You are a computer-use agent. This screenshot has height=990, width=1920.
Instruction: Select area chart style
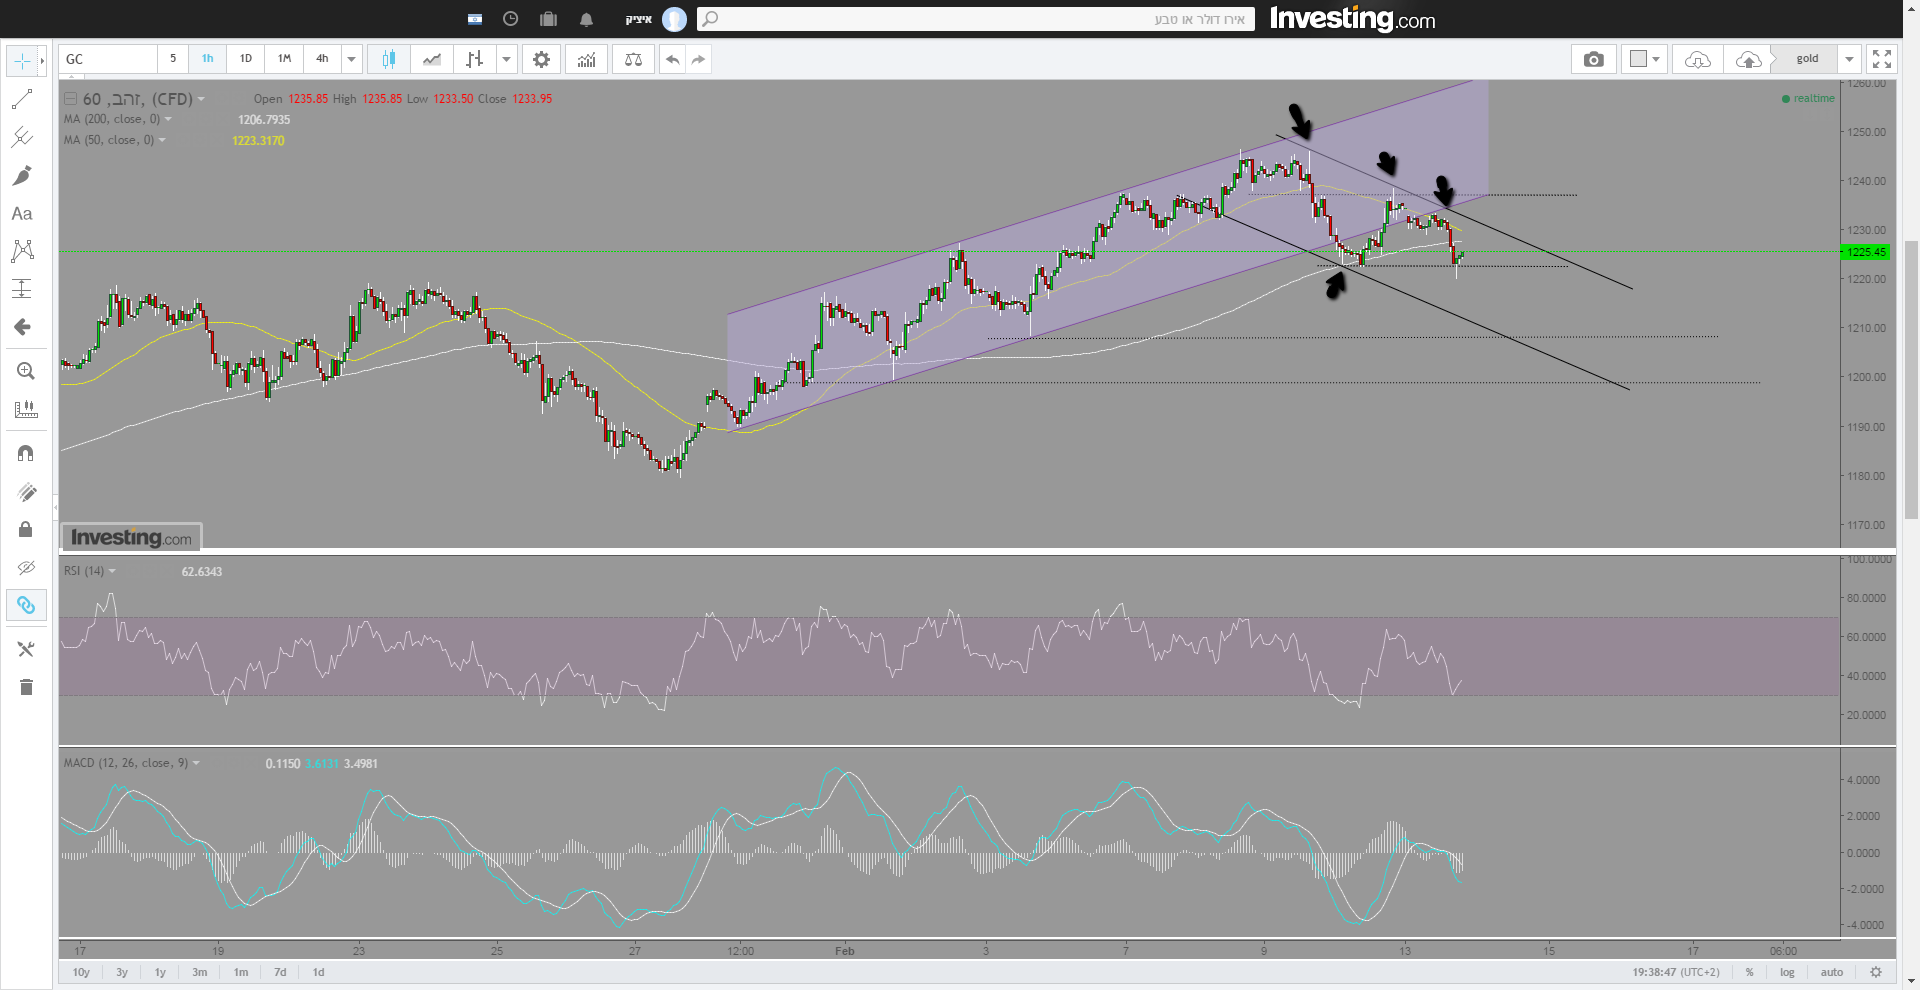[432, 59]
